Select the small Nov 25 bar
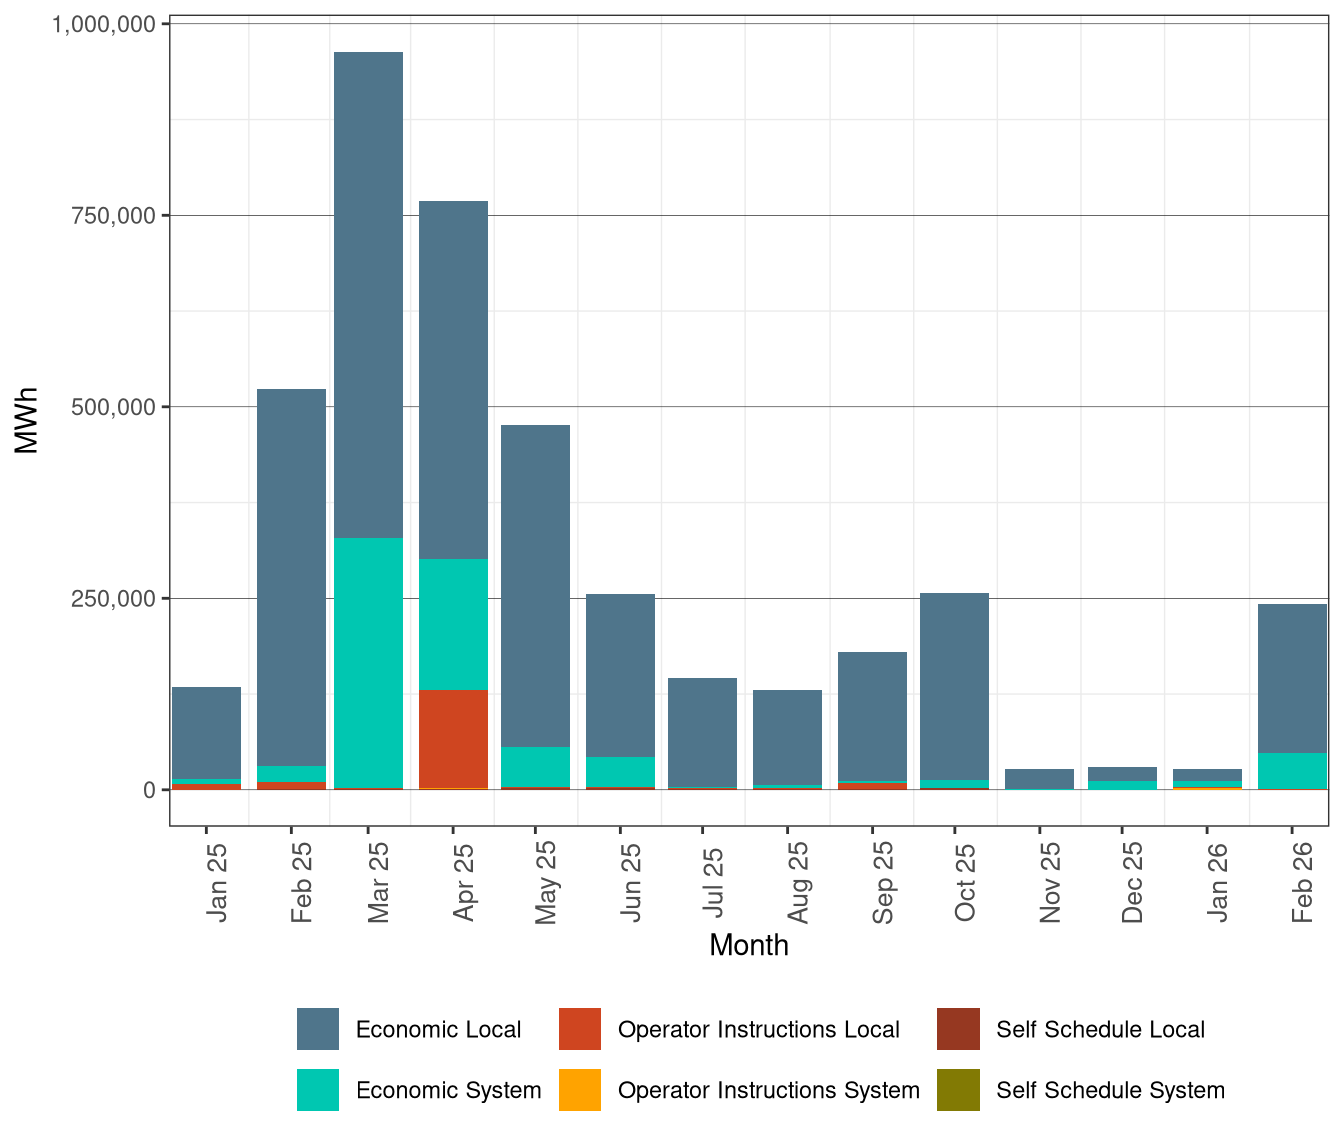Image resolution: width=1344 pixels, height=1142 pixels. pyautogui.click(x=1041, y=777)
